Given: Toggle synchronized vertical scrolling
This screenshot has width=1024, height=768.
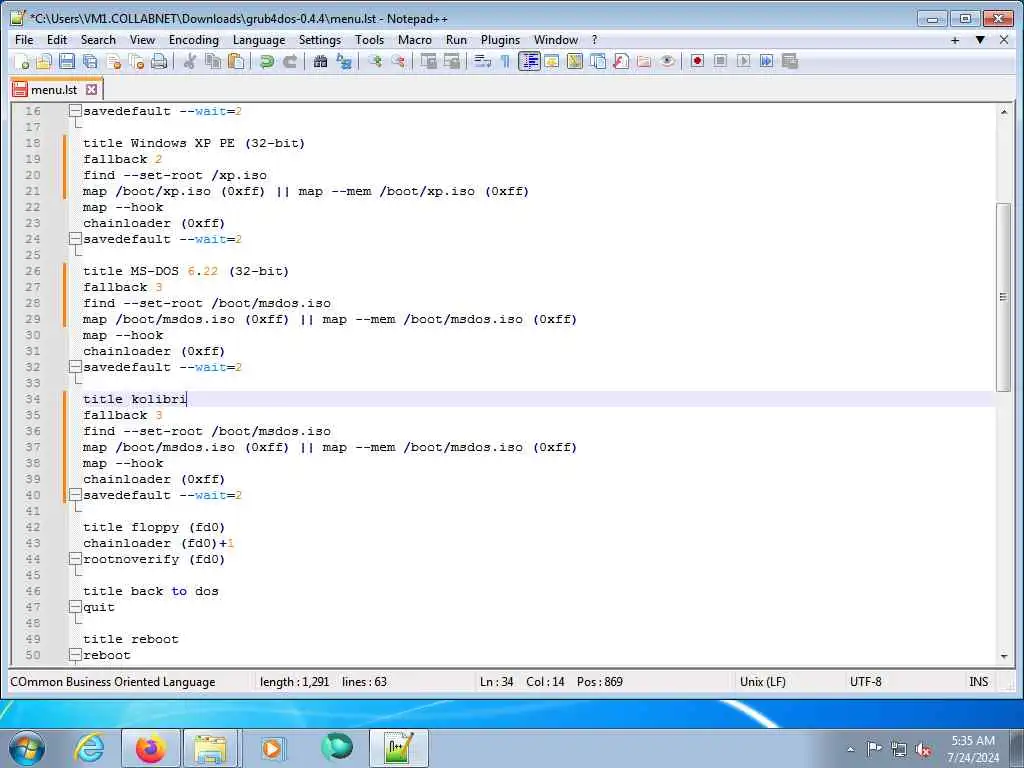Looking at the screenshot, I should [x=428, y=61].
